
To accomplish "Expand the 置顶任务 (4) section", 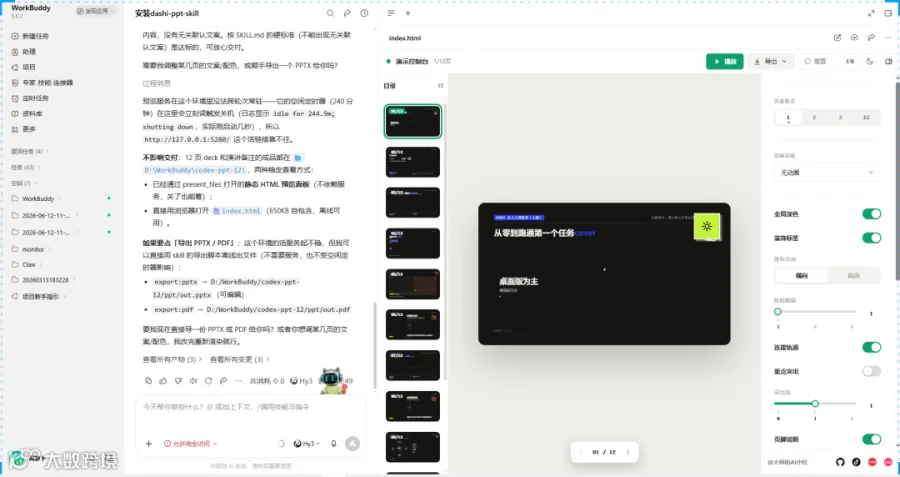I will (30, 152).
